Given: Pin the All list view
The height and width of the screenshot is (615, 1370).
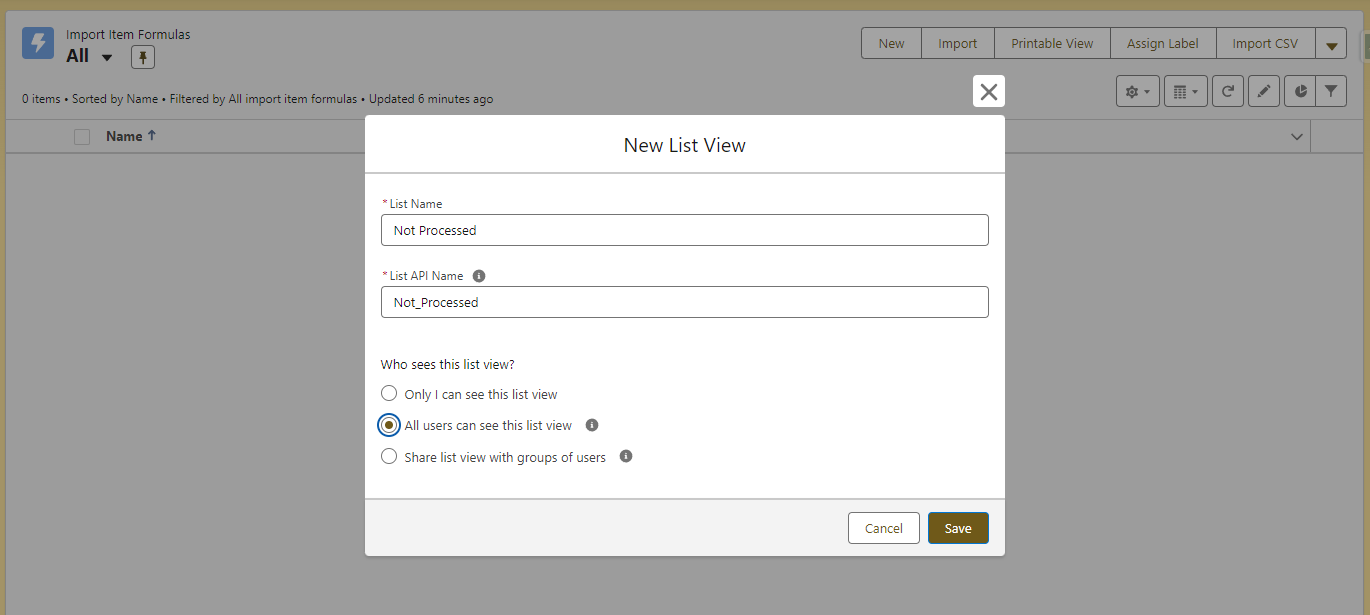Looking at the screenshot, I should pyautogui.click(x=143, y=57).
